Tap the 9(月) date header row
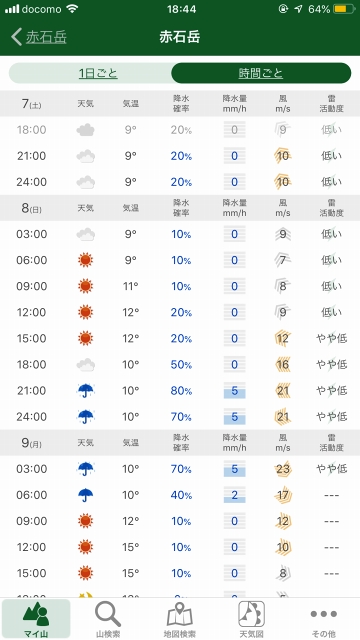360x640 pixels. pos(180,443)
